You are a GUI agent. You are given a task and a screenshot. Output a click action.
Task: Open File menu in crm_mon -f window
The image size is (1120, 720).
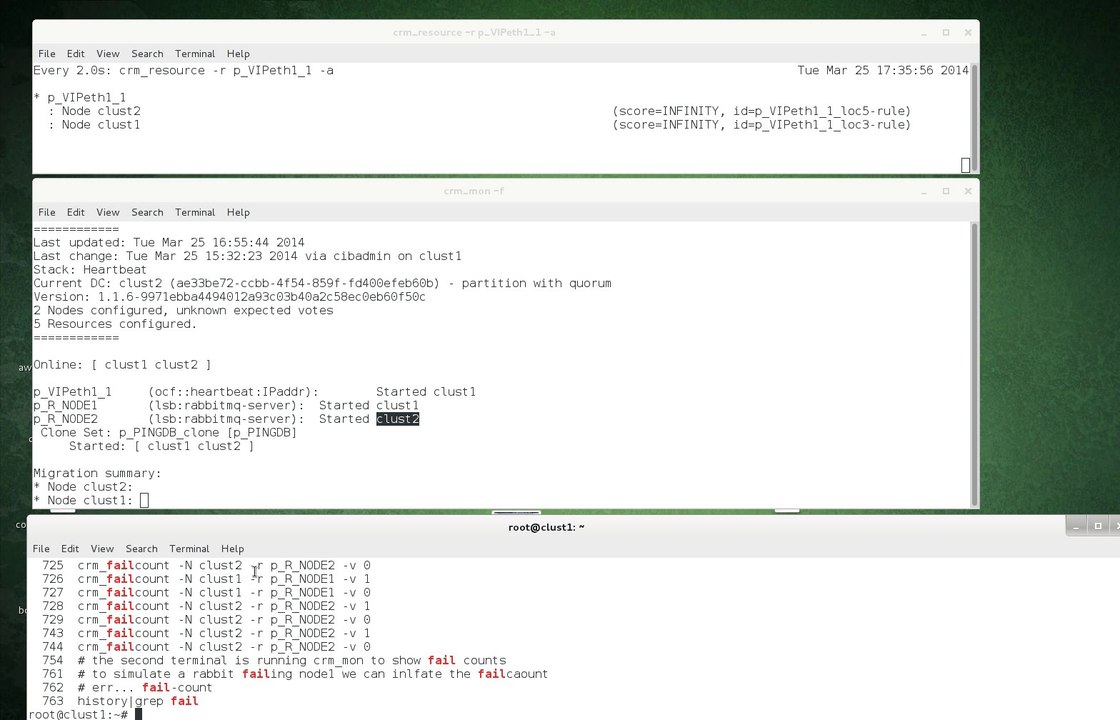(x=46, y=212)
